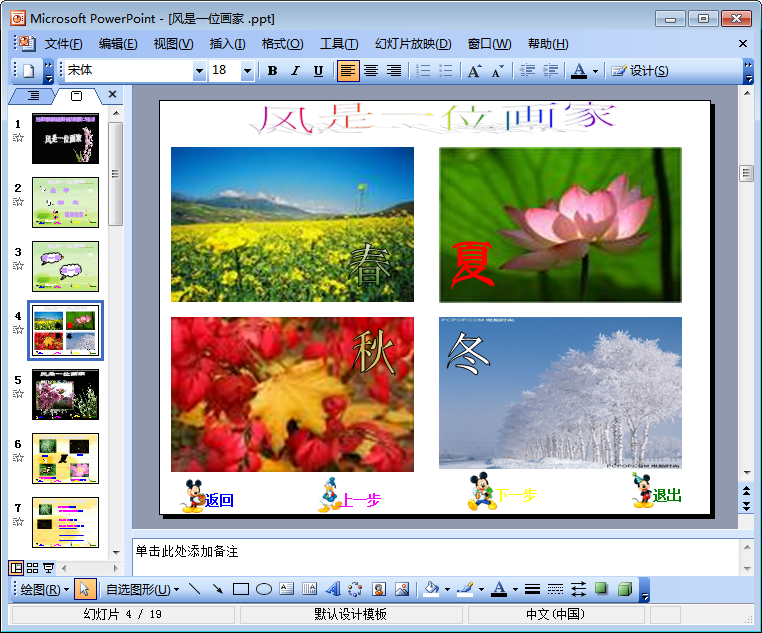This screenshot has height=633, width=762.
Task: Enable Center alignment
Action: pyautogui.click(x=371, y=71)
